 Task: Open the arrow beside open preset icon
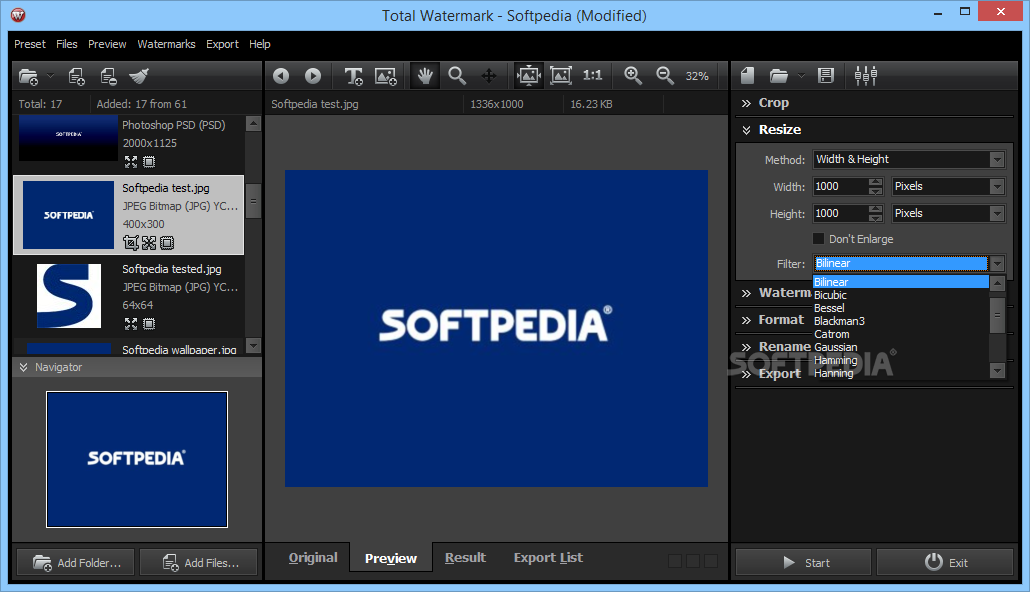coord(801,76)
